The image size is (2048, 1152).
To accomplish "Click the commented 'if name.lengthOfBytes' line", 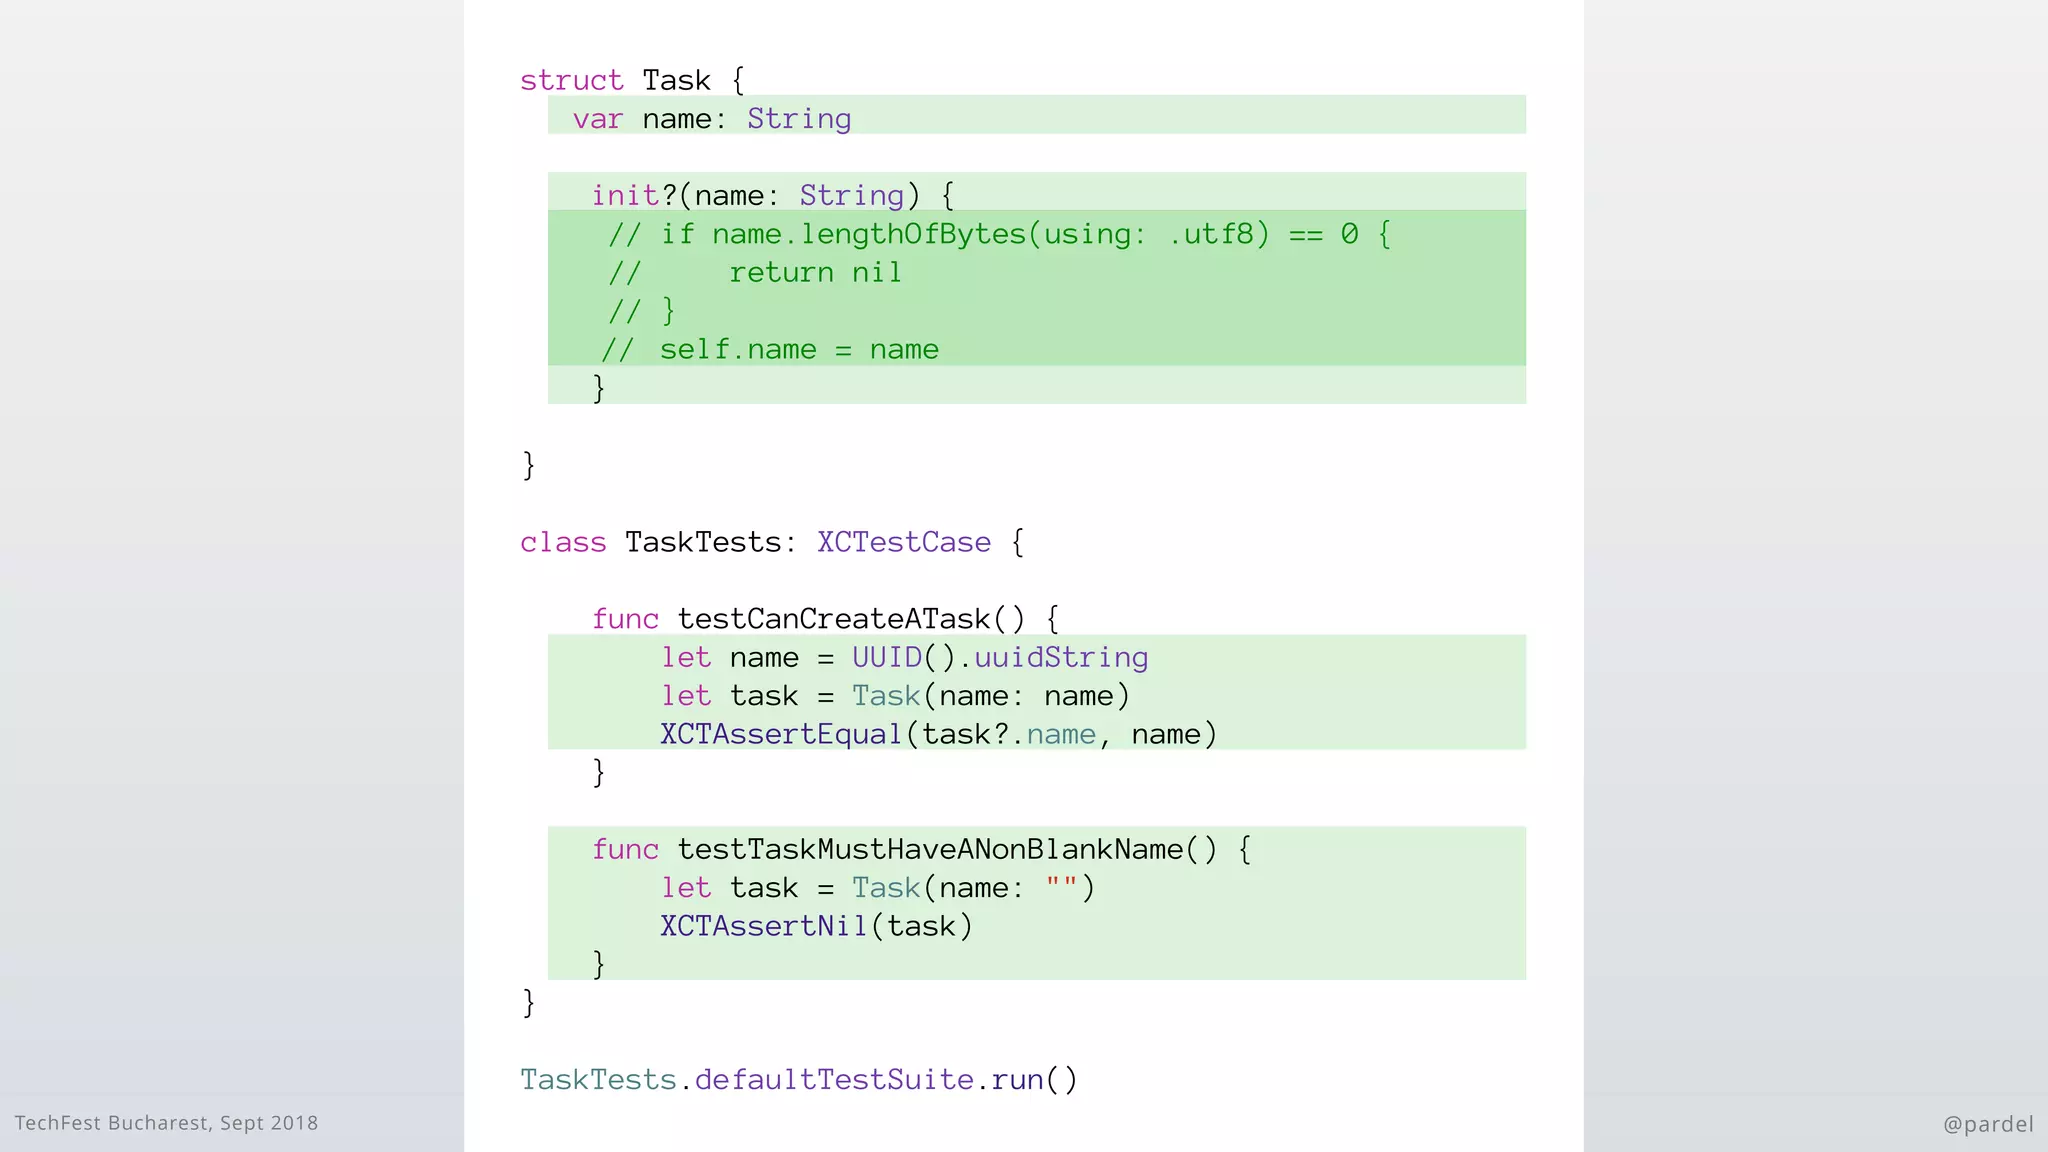I will (999, 234).
